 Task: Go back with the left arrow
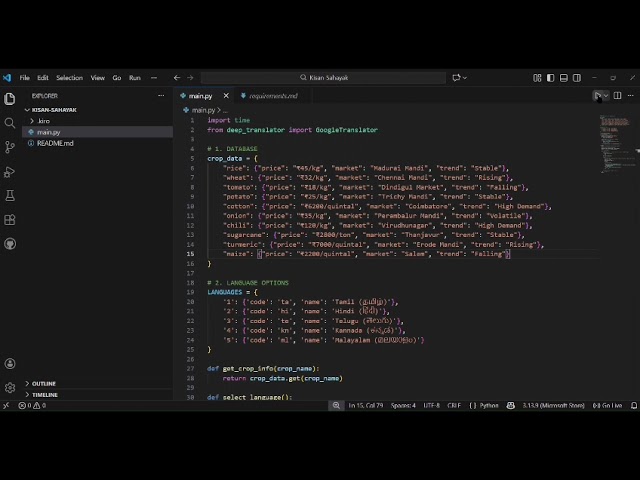click(177, 78)
